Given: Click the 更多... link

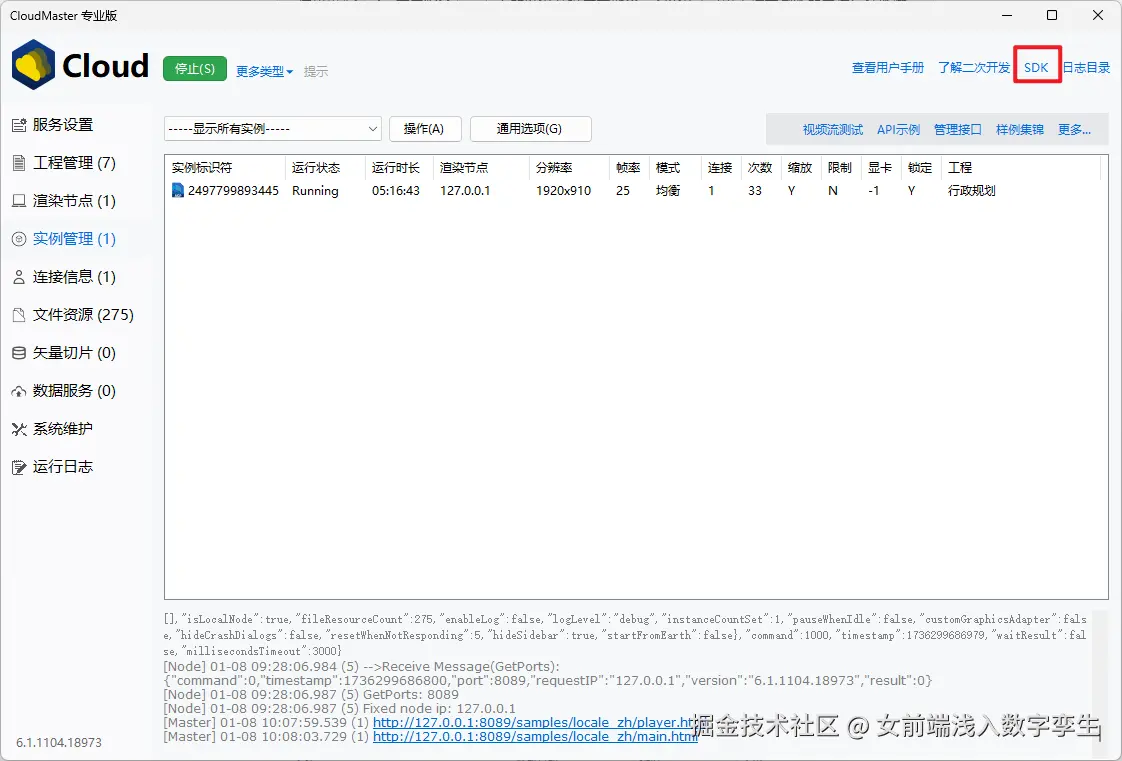Looking at the screenshot, I should point(1074,129).
